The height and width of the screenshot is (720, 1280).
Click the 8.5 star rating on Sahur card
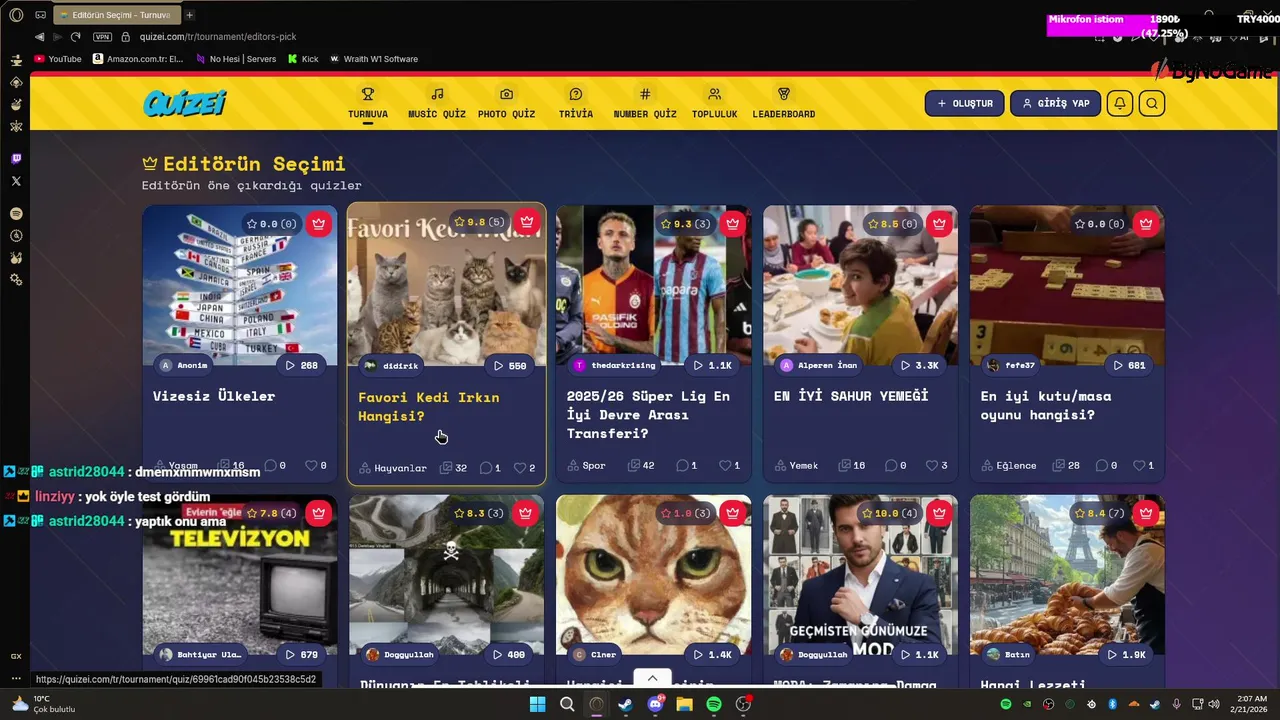(892, 224)
